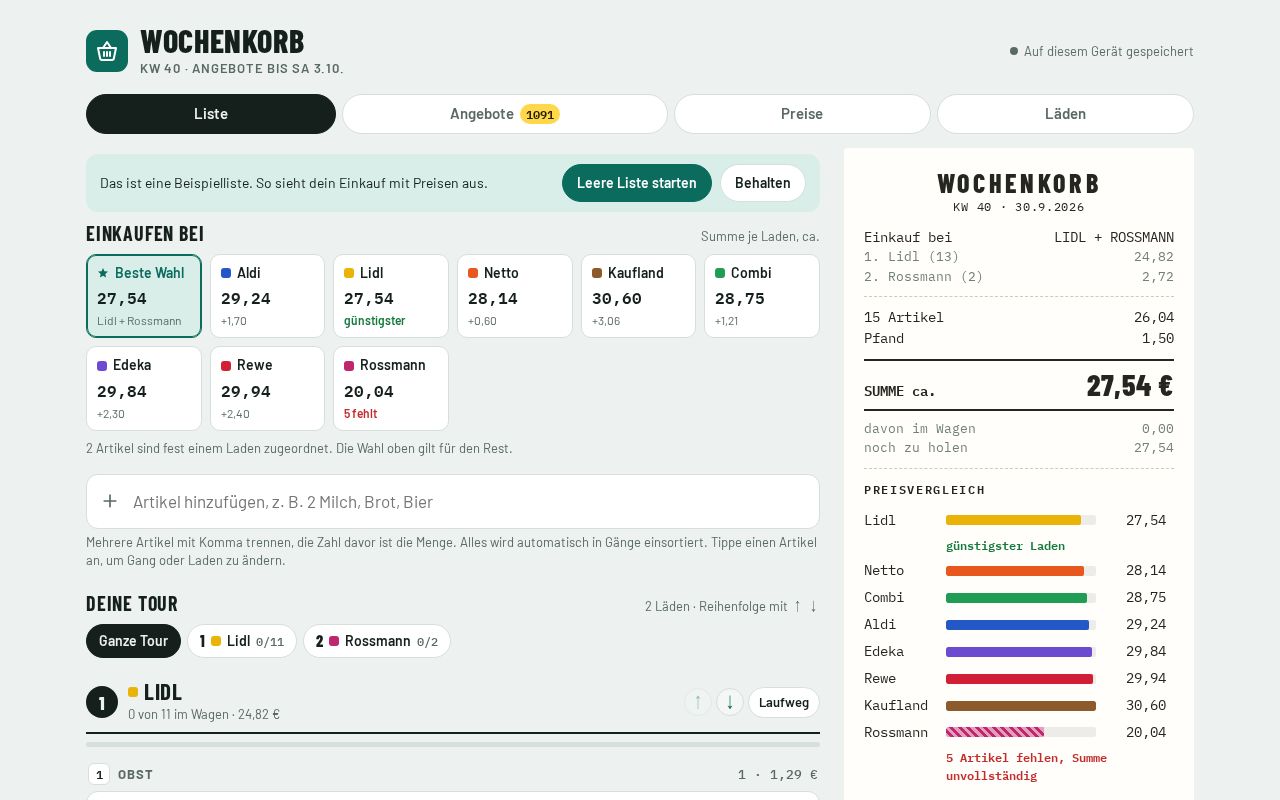Switch to the Preise tab

(802, 114)
